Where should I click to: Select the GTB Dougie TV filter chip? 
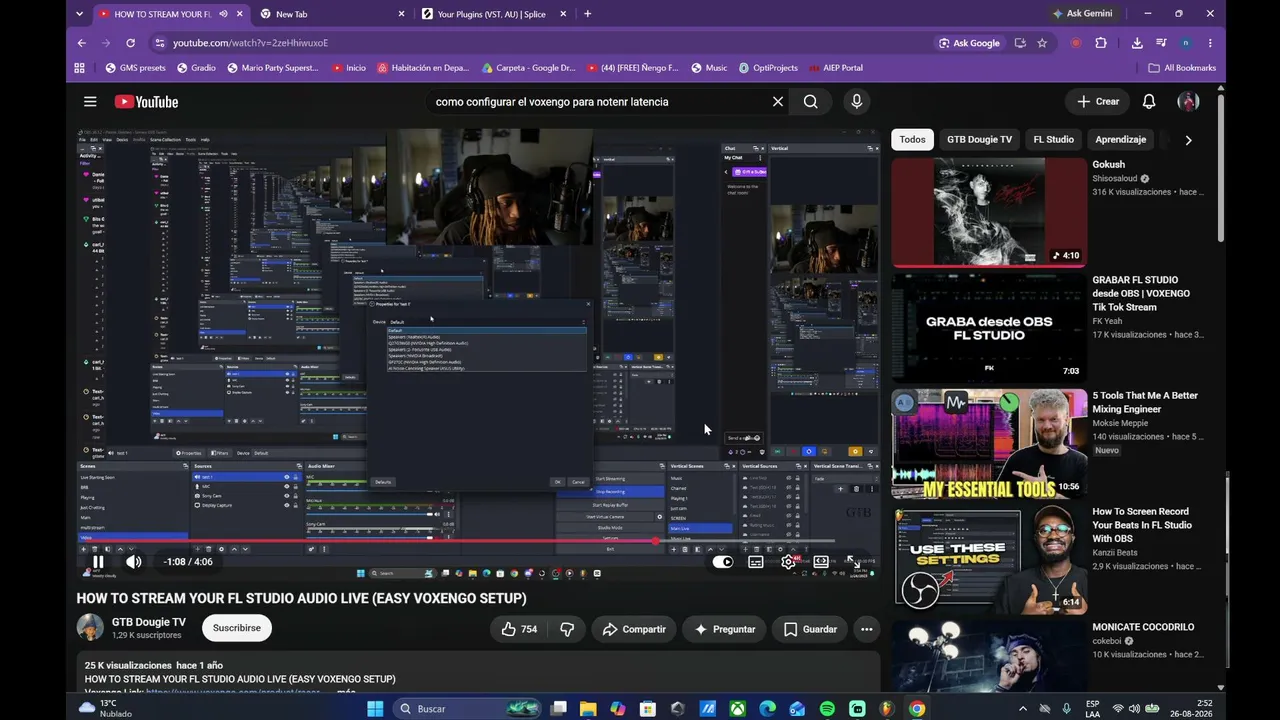click(980, 140)
